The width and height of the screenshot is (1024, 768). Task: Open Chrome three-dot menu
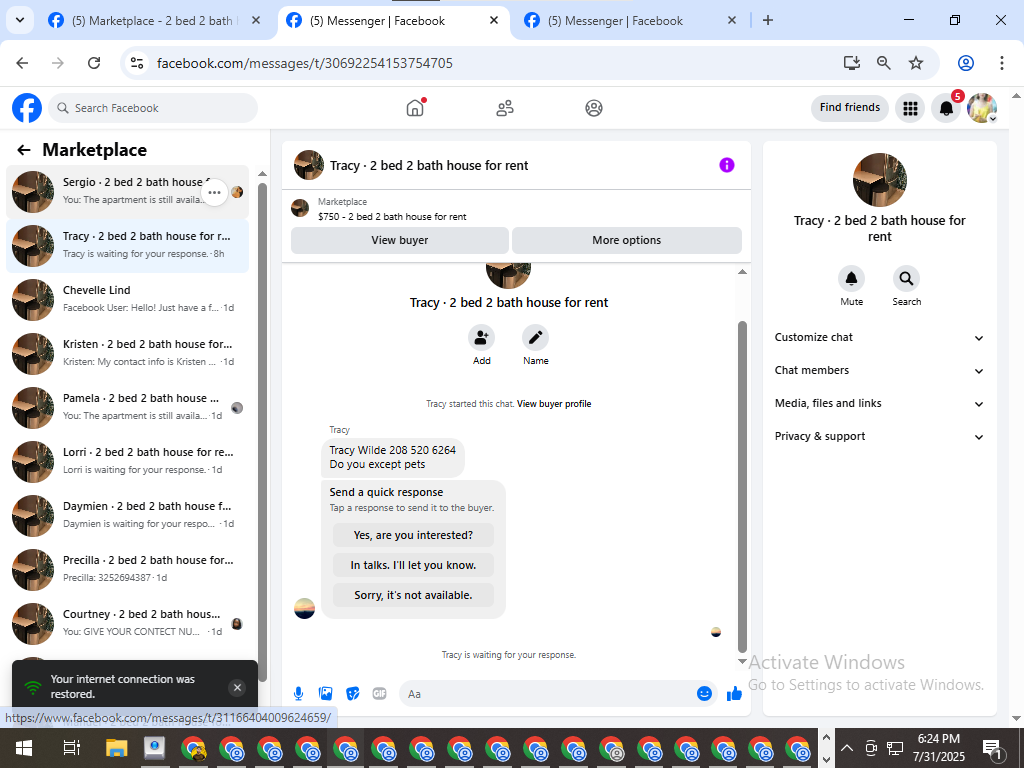1002,63
